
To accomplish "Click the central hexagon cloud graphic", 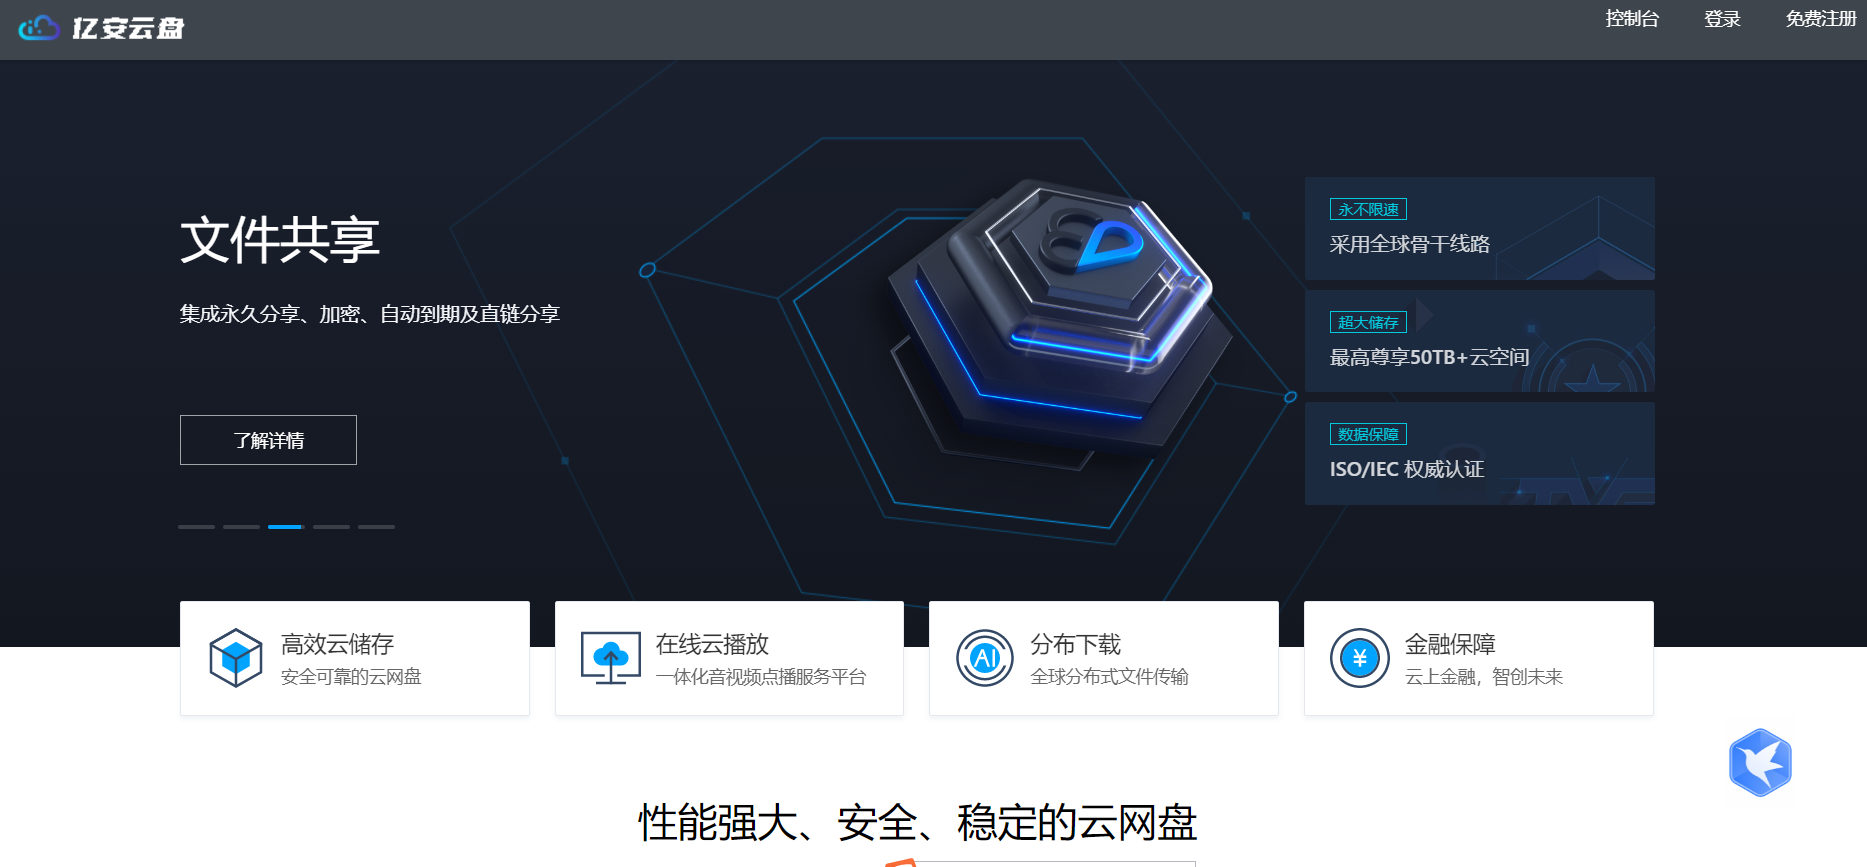I will [x=1060, y=310].
